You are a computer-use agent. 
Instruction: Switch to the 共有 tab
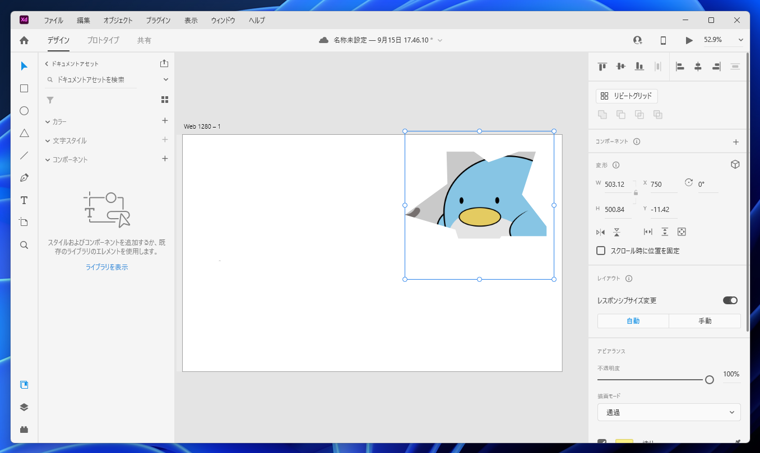144,40
